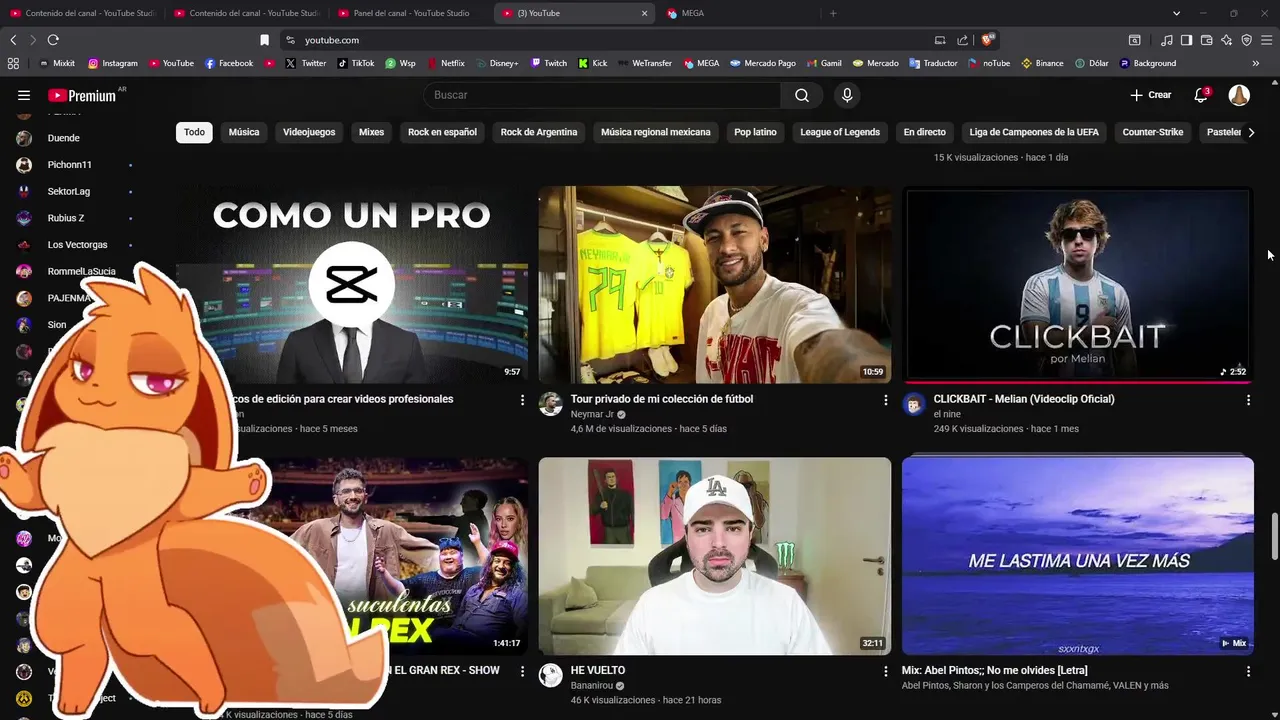Open the ME LASTIMA UNA VEZ MÁS mix thumbnail

(1077, 556)
